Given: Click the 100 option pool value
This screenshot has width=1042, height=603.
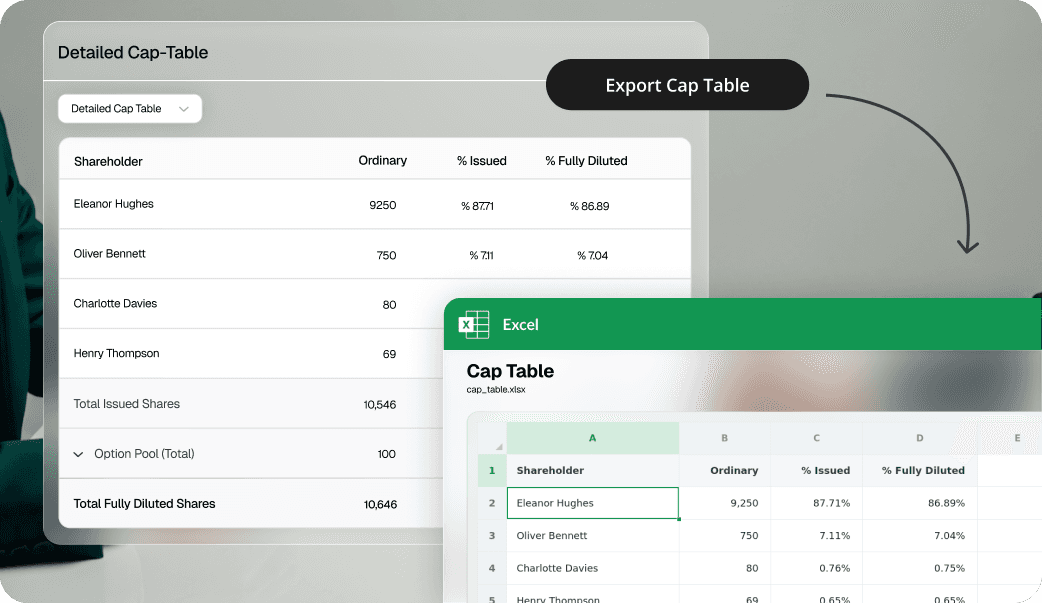Looking at the screenshot, I should point(387,454).
